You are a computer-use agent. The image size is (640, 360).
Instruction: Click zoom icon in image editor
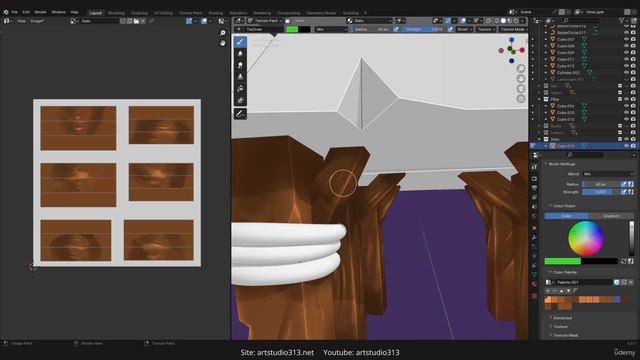222,33
